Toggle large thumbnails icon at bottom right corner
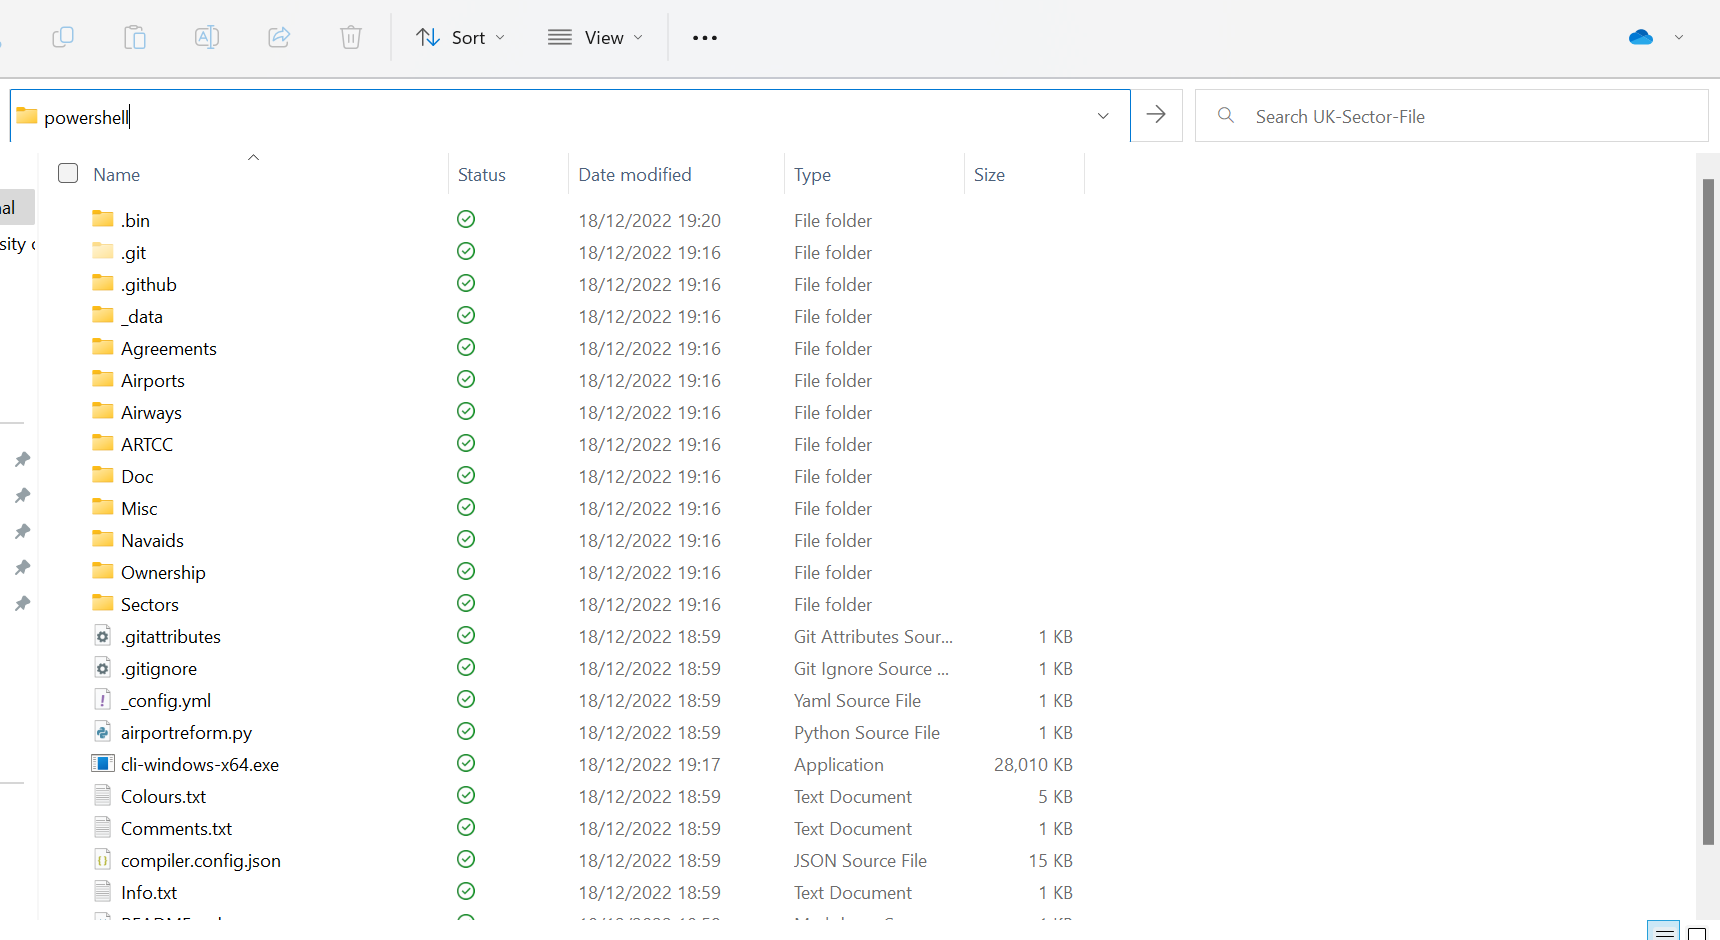 point(1697,931)
